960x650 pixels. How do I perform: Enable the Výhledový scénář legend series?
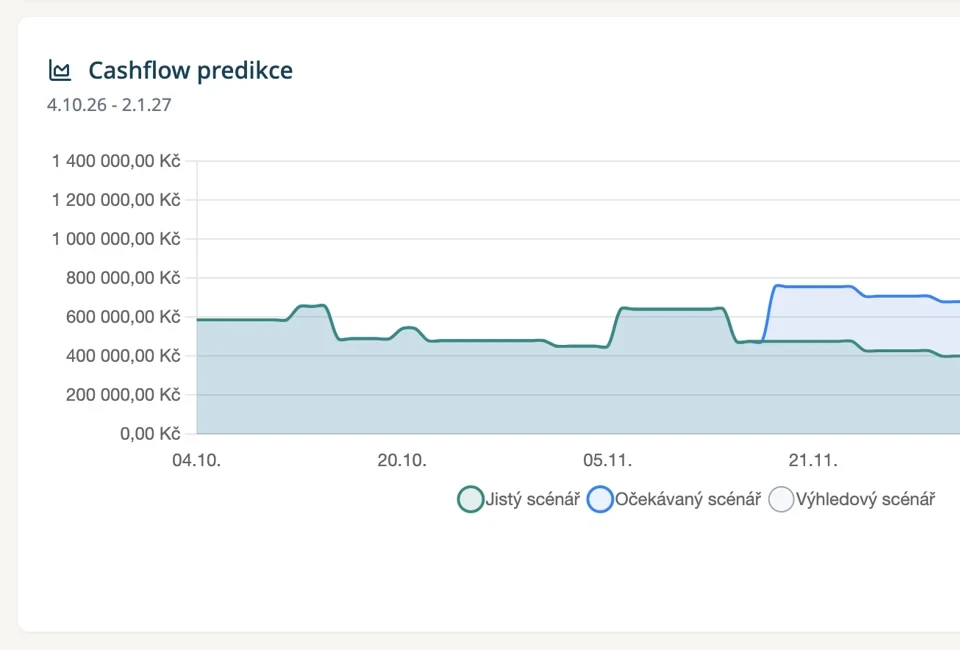852,499
